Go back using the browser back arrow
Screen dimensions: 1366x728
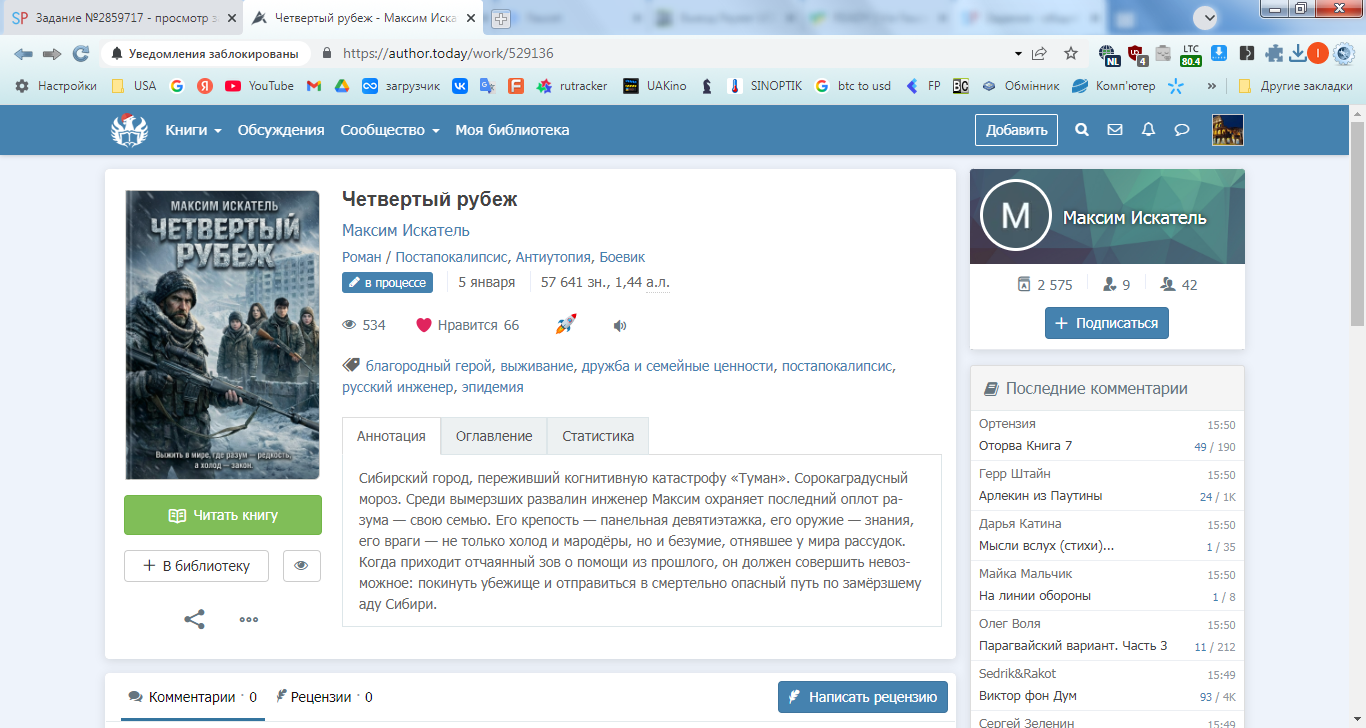point(23,53)
